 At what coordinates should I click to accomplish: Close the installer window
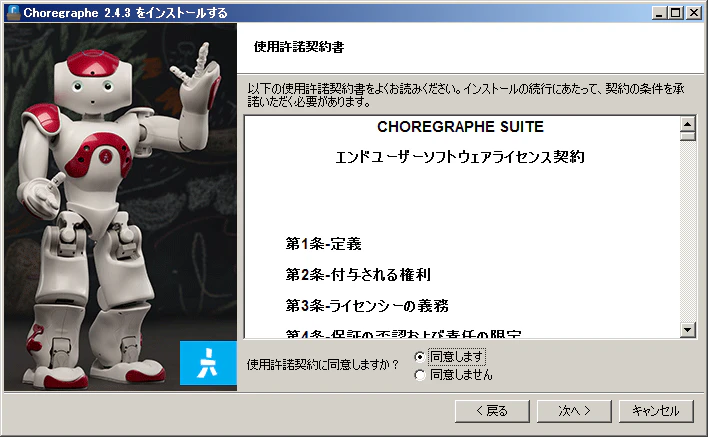point(694,13)
